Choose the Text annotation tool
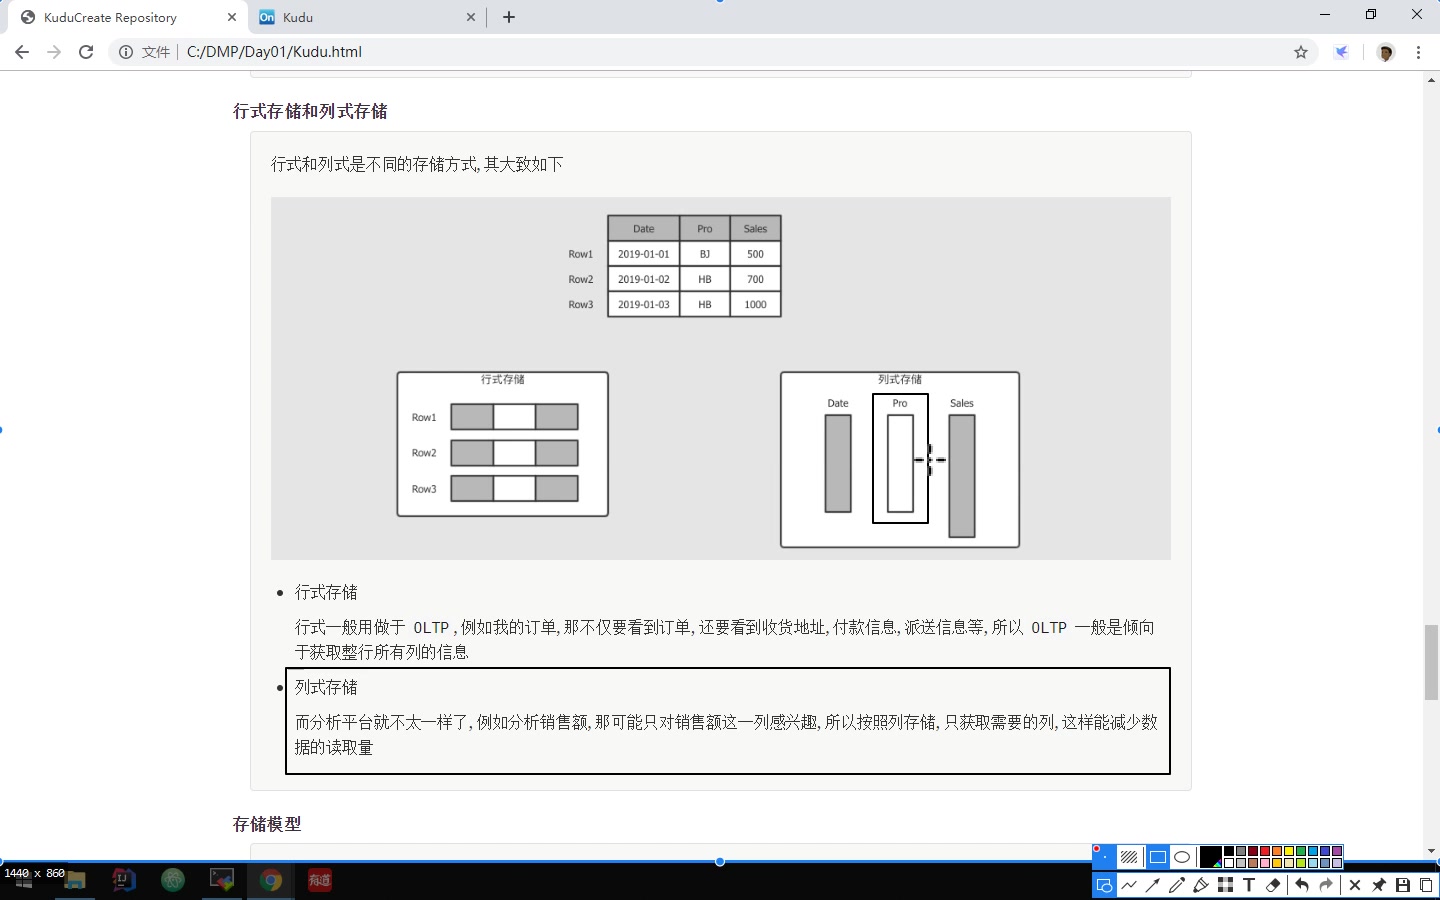 (1249, 885)
